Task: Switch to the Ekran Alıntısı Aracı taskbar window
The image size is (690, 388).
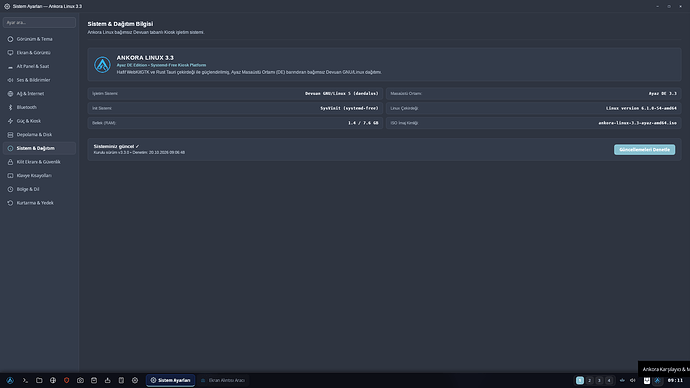Action: point(223,381)
